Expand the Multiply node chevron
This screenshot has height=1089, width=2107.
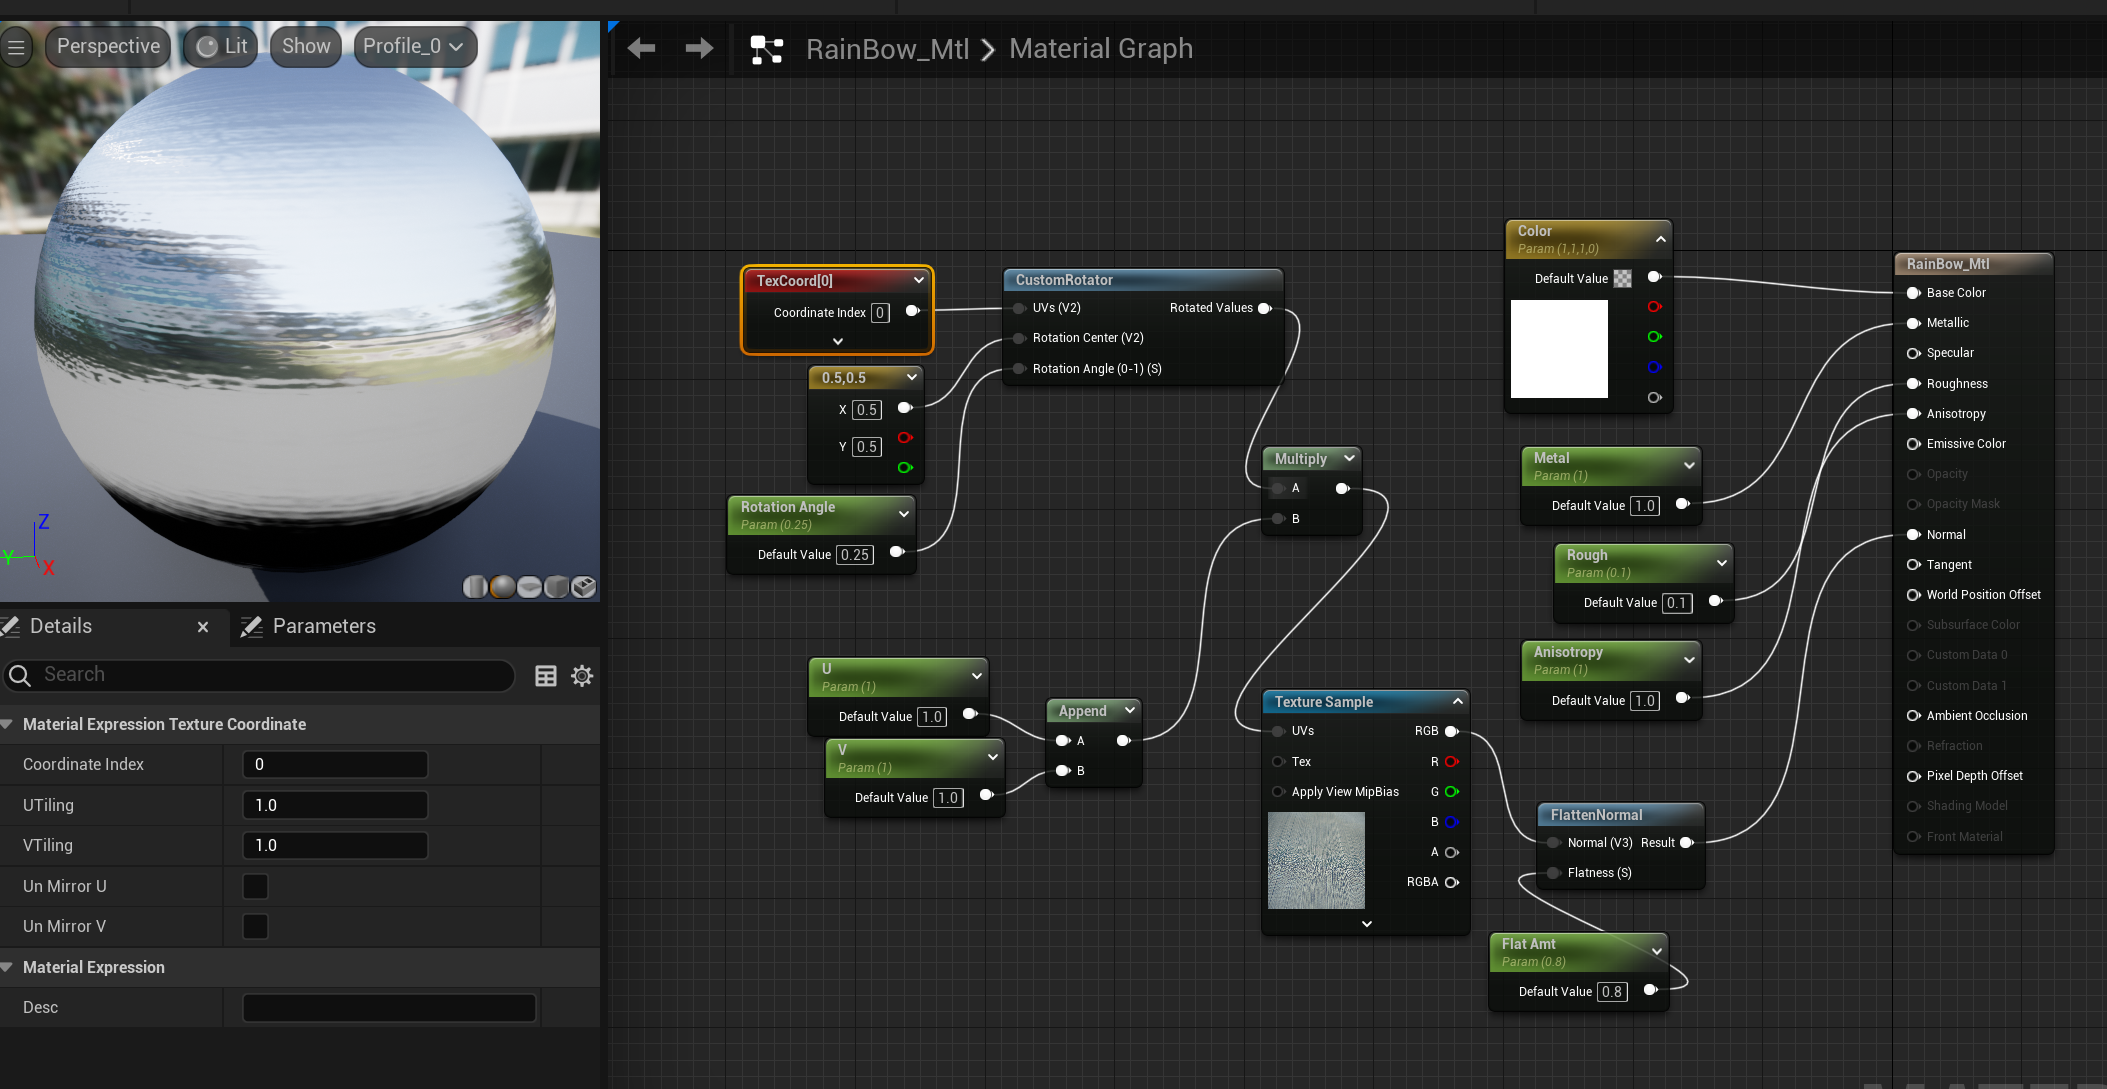(x=1349, y=458)
